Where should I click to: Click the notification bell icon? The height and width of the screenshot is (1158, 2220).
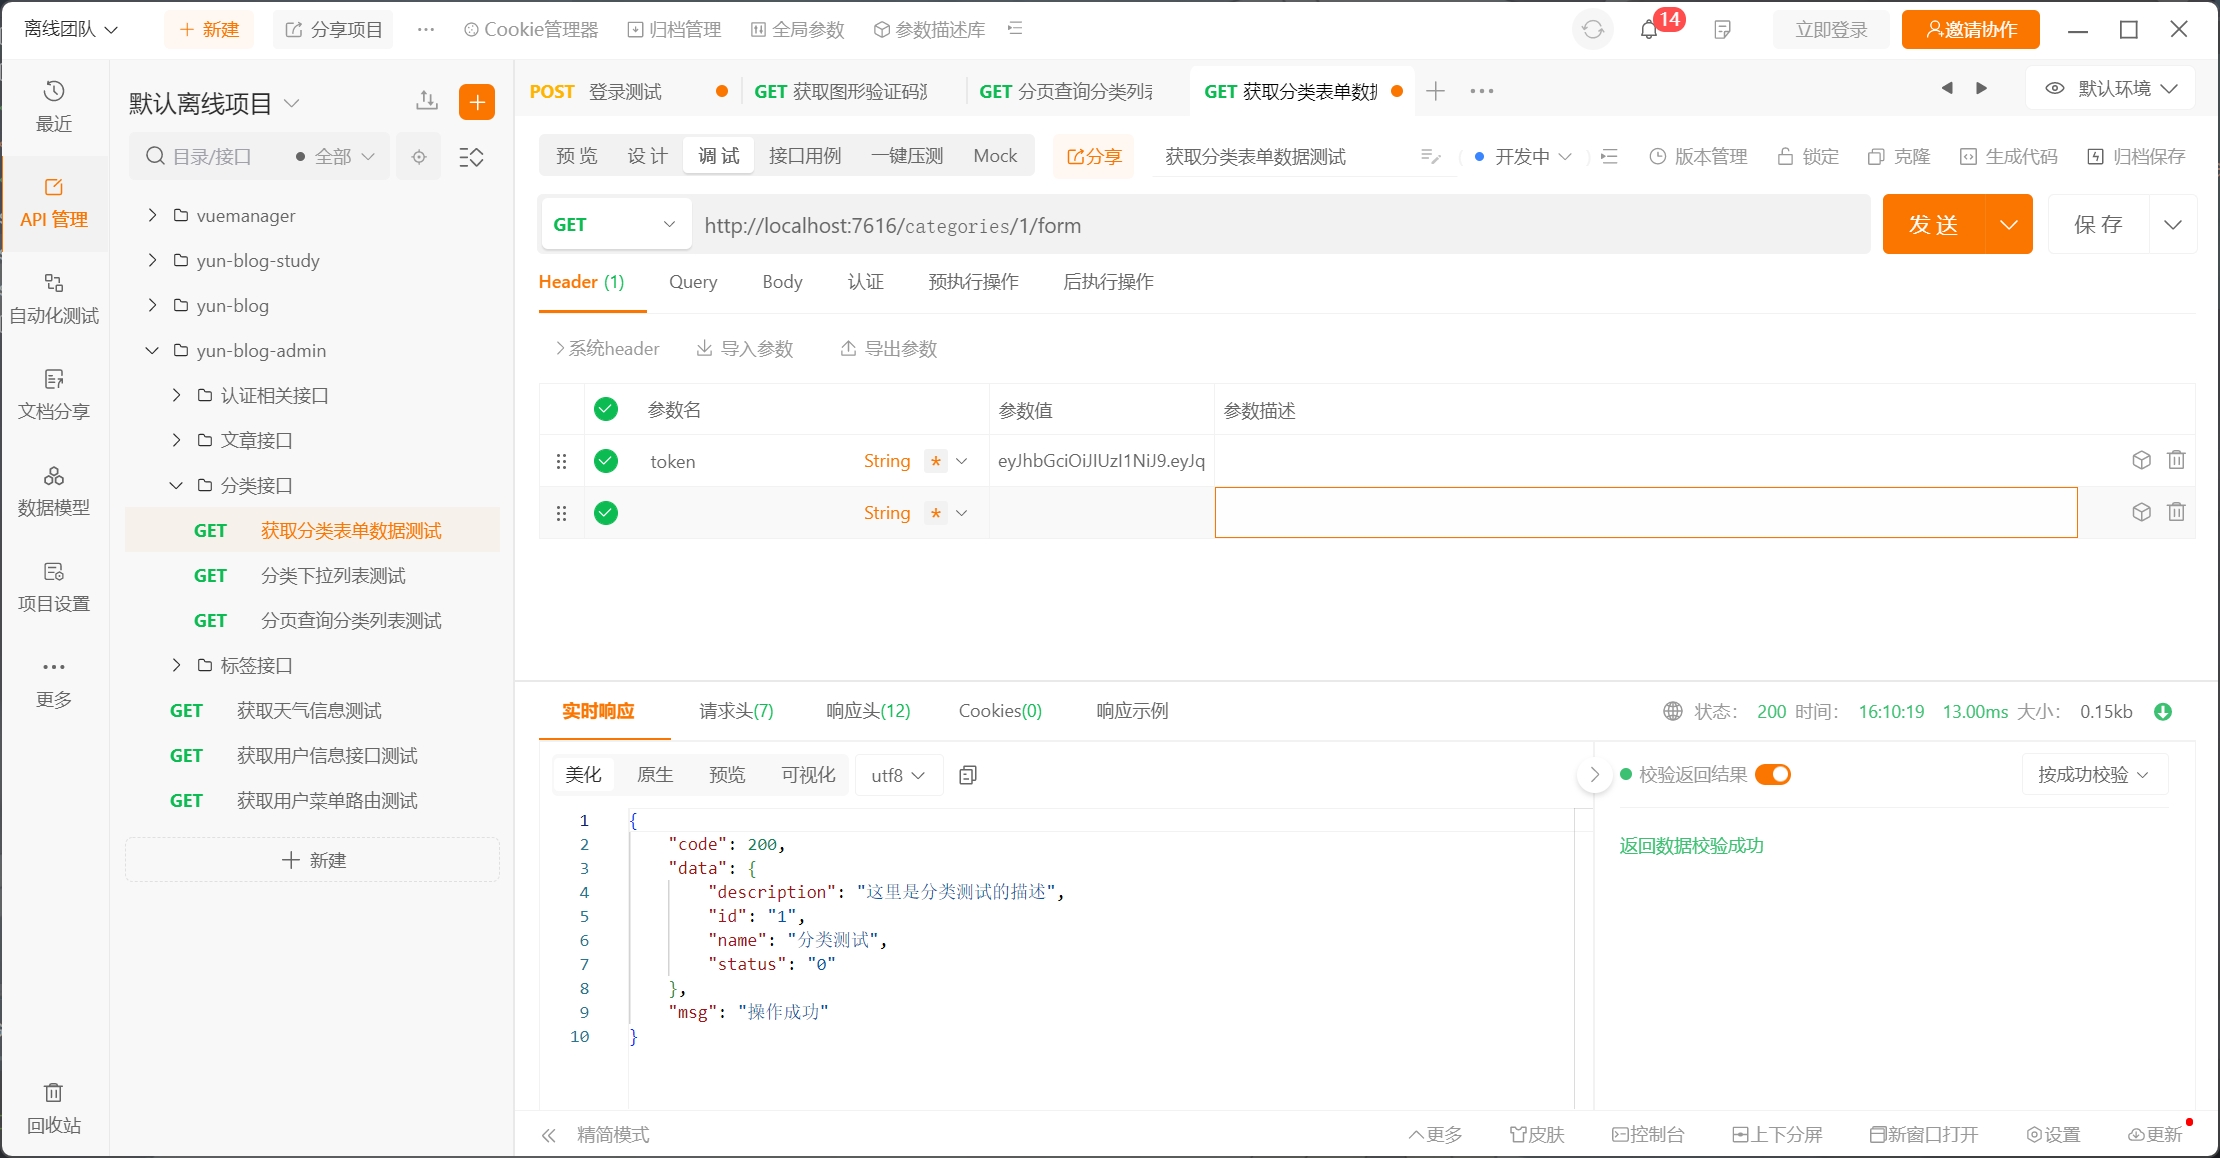click(1649, 30)
